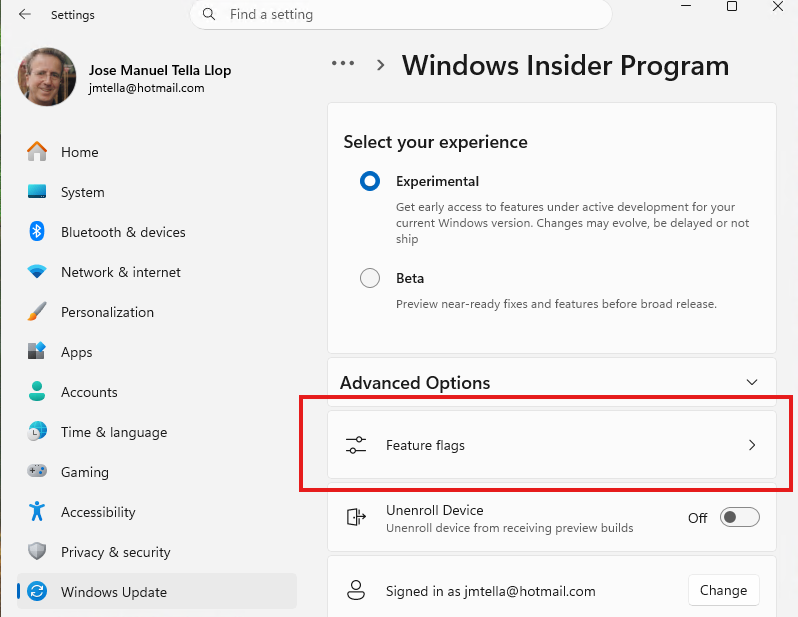Open Privacy & security shield icon
This screenshot has width=798, height=617.
point(37,552)
